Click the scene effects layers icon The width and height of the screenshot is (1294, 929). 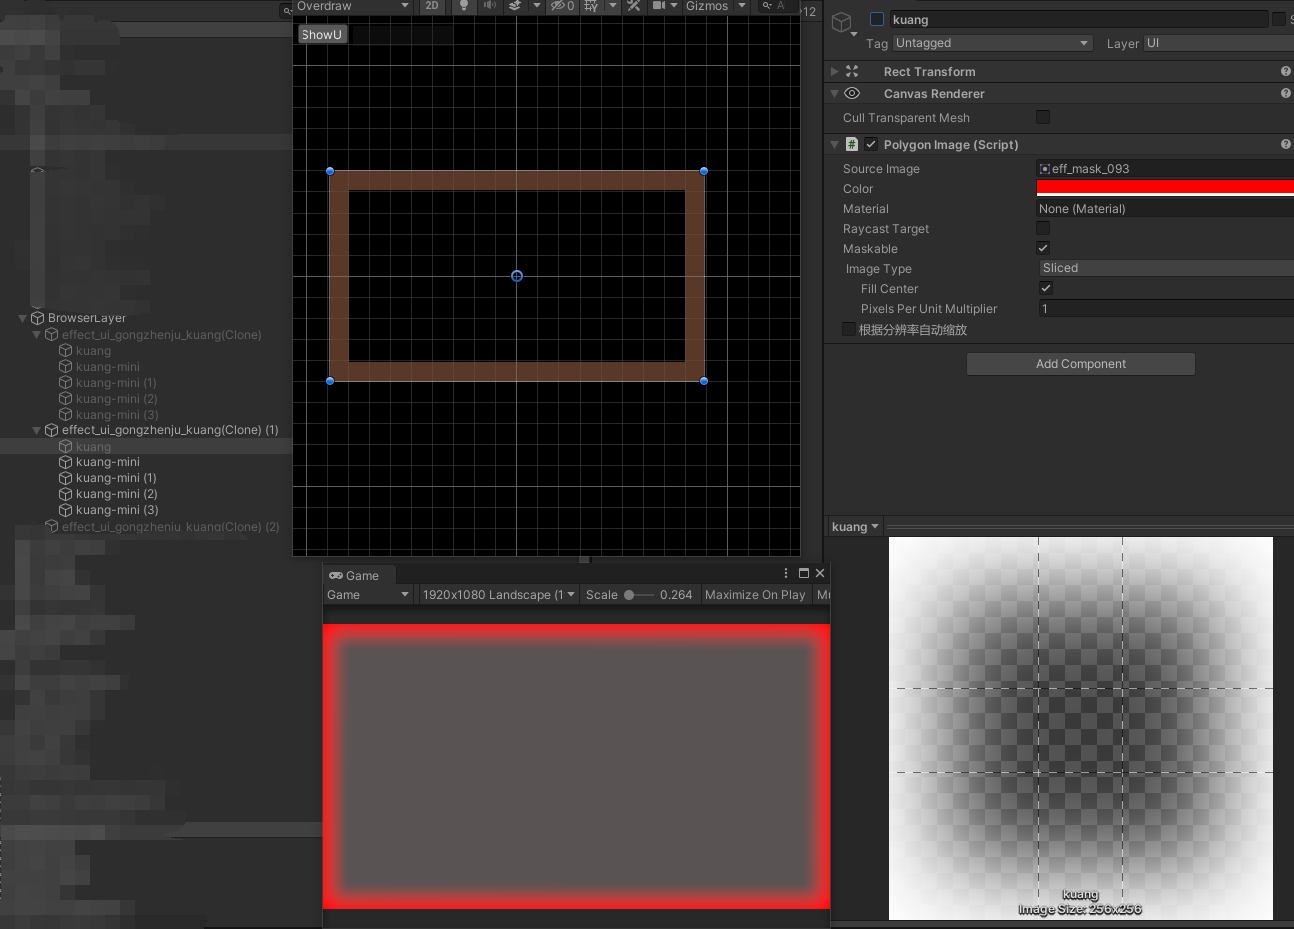[515, 6]
